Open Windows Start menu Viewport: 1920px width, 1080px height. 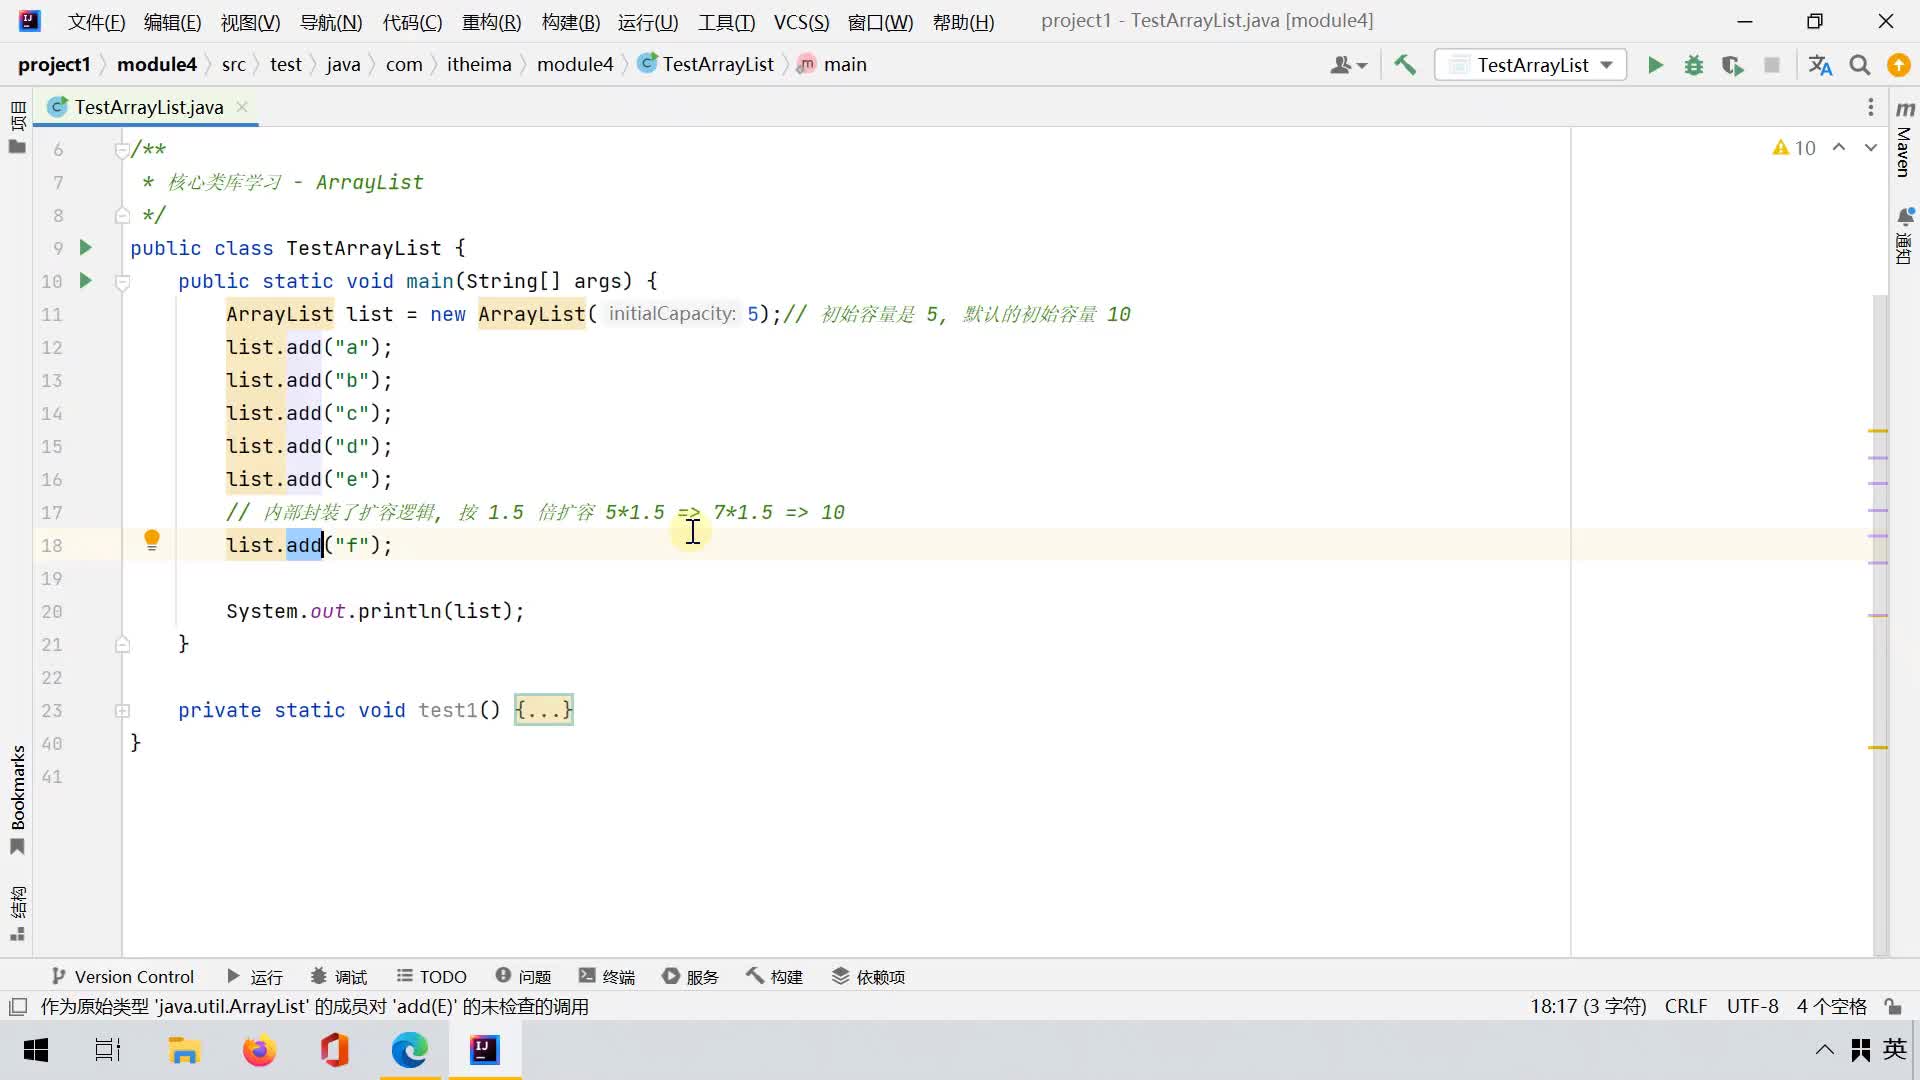(x=36, y=1050)
